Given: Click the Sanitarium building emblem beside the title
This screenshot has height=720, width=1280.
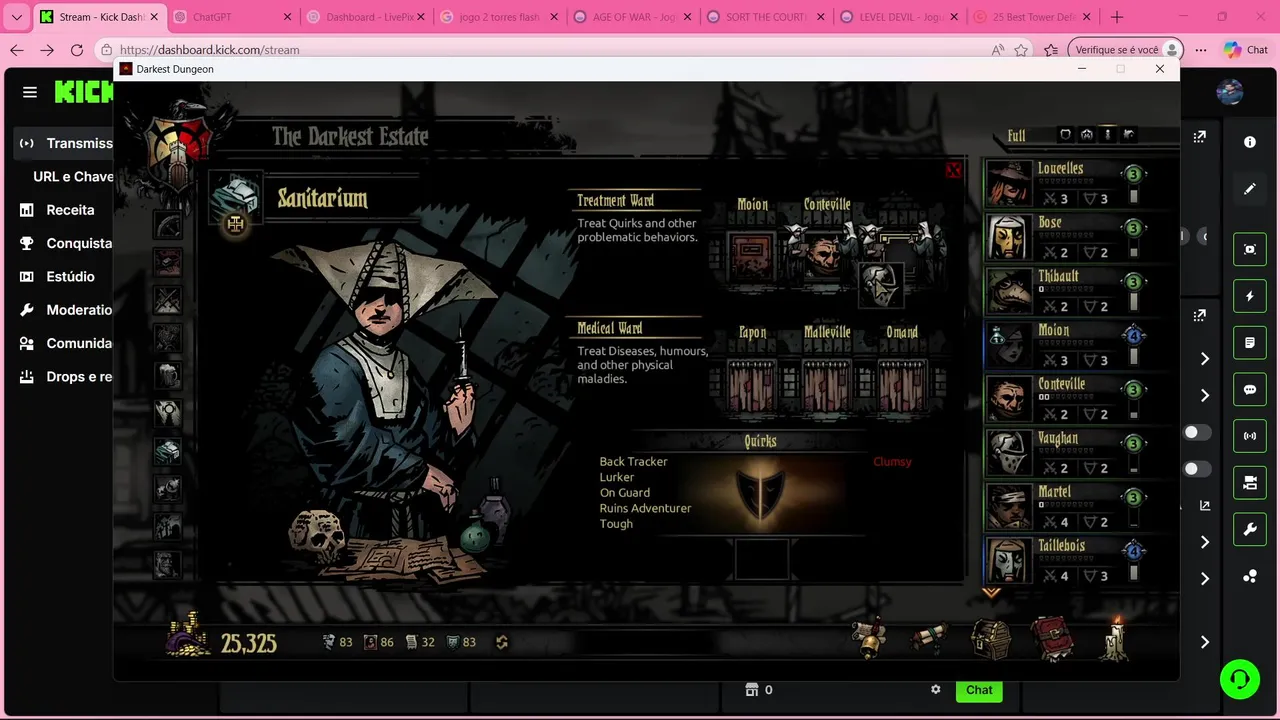Looking at the screenshot, I should click(x=236, y=198).
